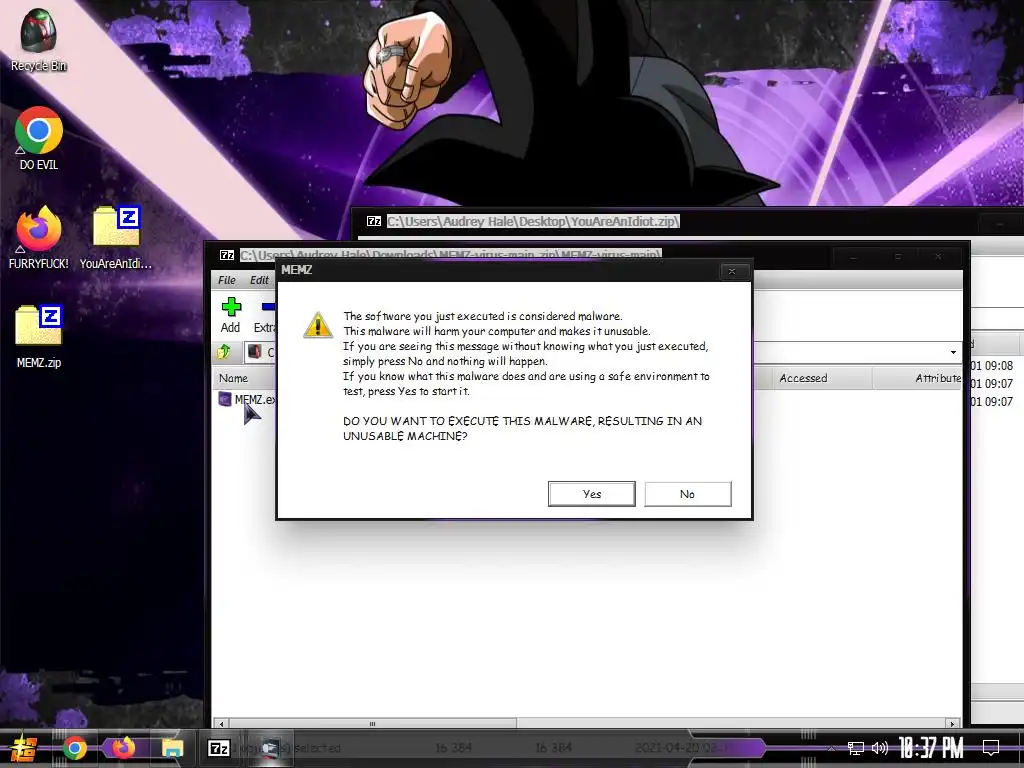
Task: Click the MEMZ program taskbar icon
Action: pos(269,748)
